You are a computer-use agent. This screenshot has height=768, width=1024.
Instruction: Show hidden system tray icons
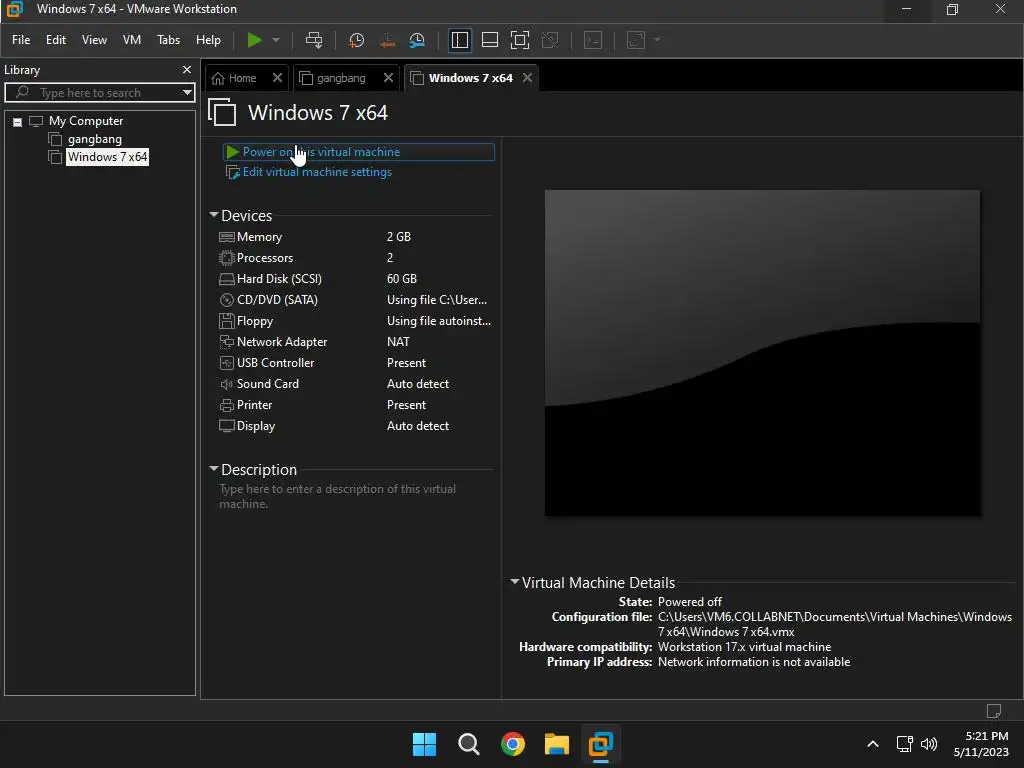[872, 744]
